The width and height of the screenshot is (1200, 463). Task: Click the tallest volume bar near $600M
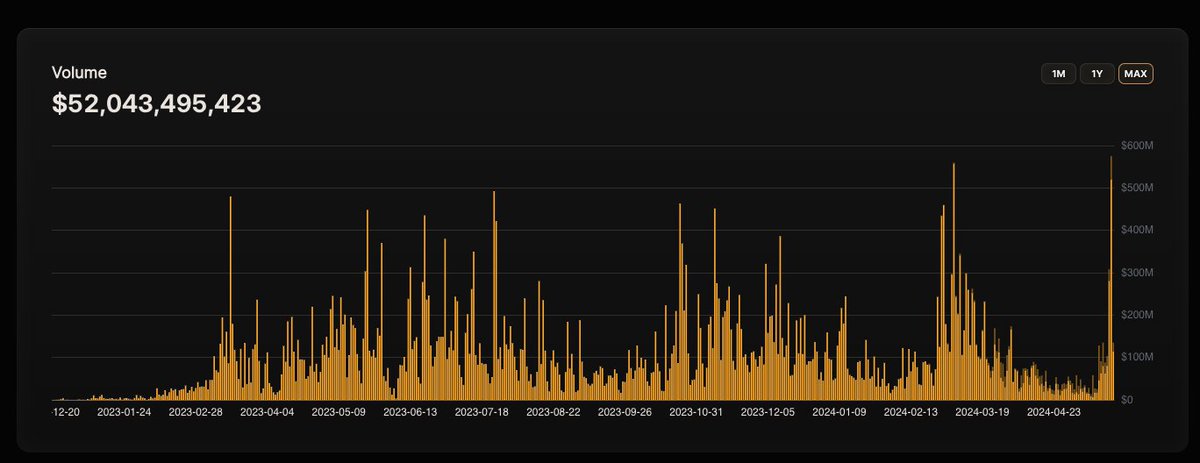click(1111, 278)
